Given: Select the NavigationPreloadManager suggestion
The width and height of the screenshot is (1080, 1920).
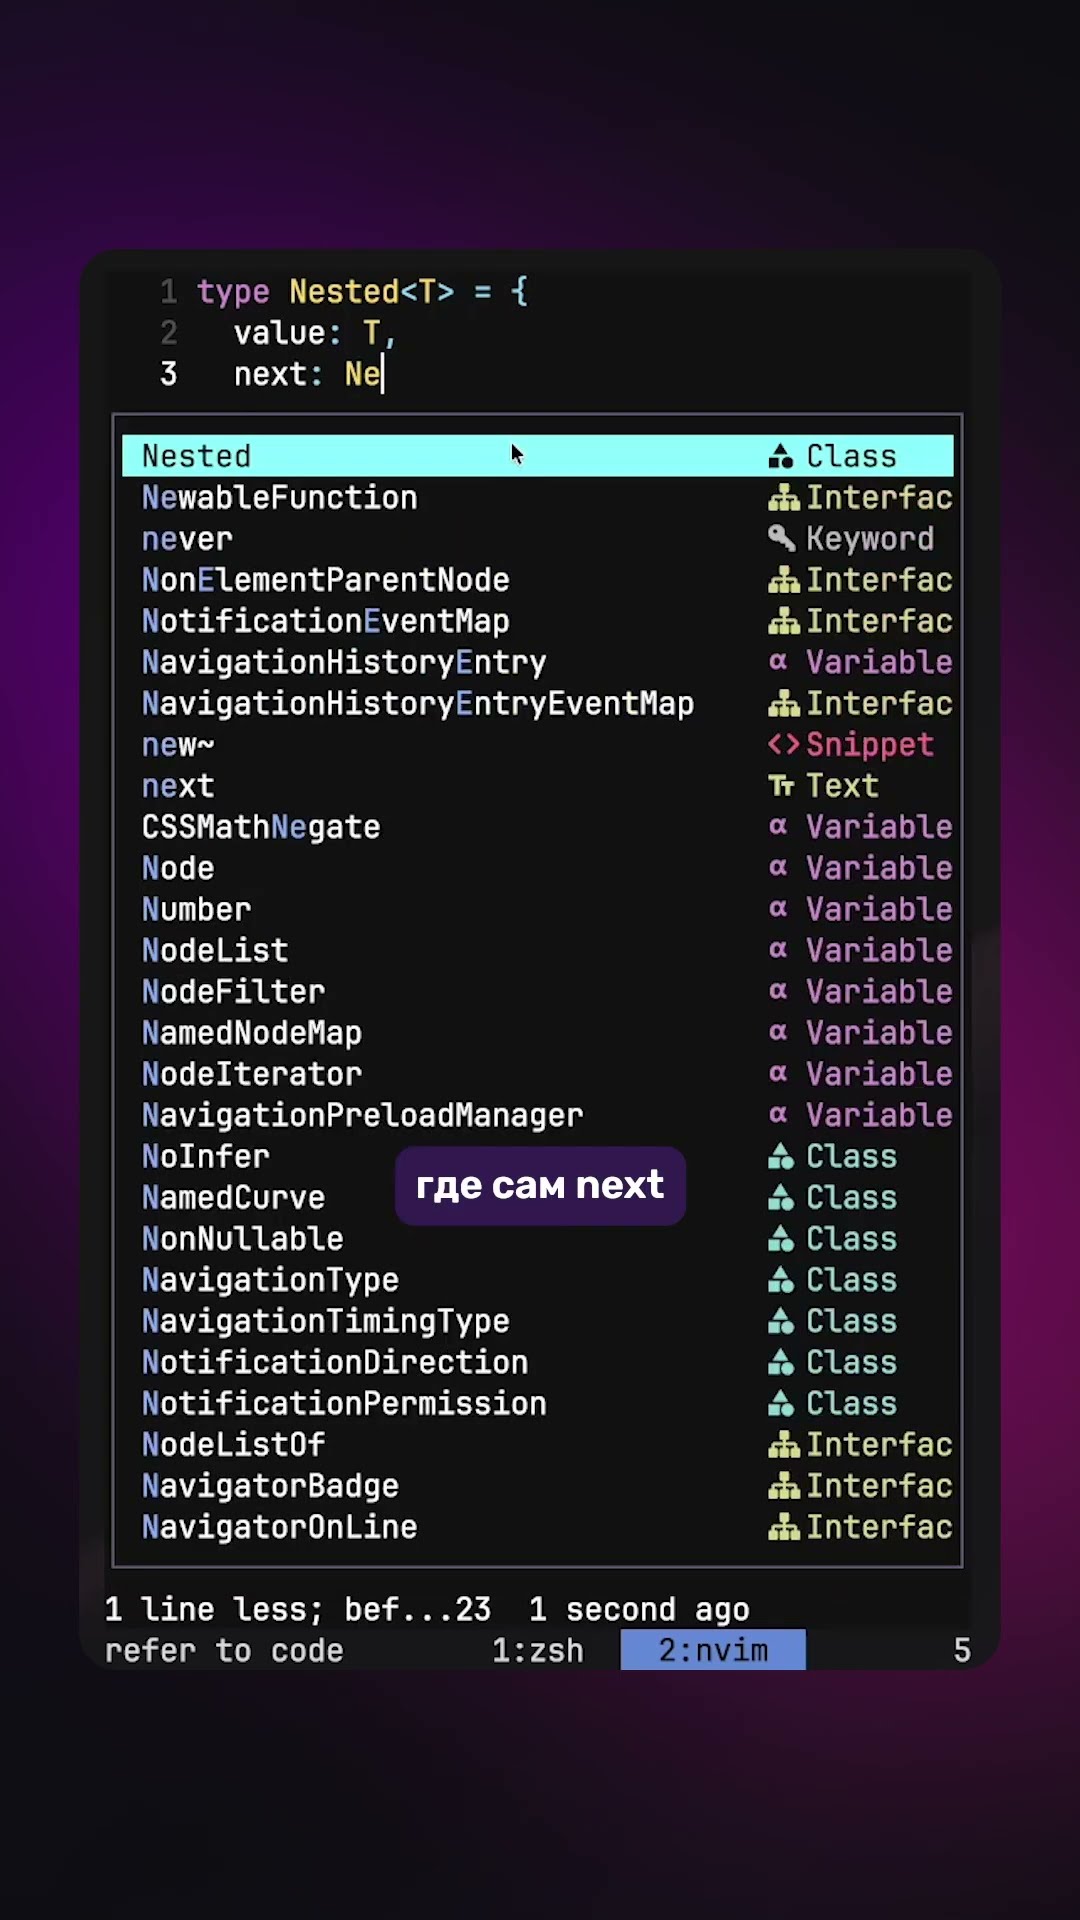Looking at the screenshot, I should click(x=362, y=1115).
